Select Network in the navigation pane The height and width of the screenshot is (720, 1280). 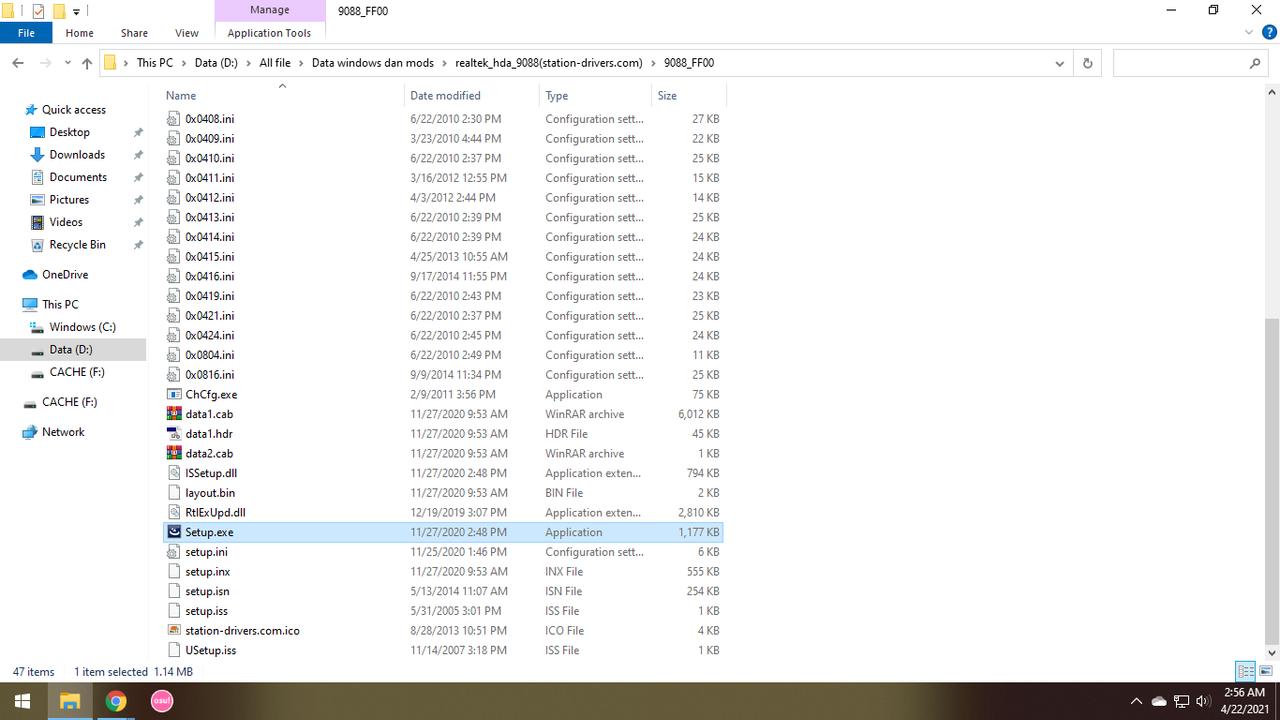click(63, 432)
